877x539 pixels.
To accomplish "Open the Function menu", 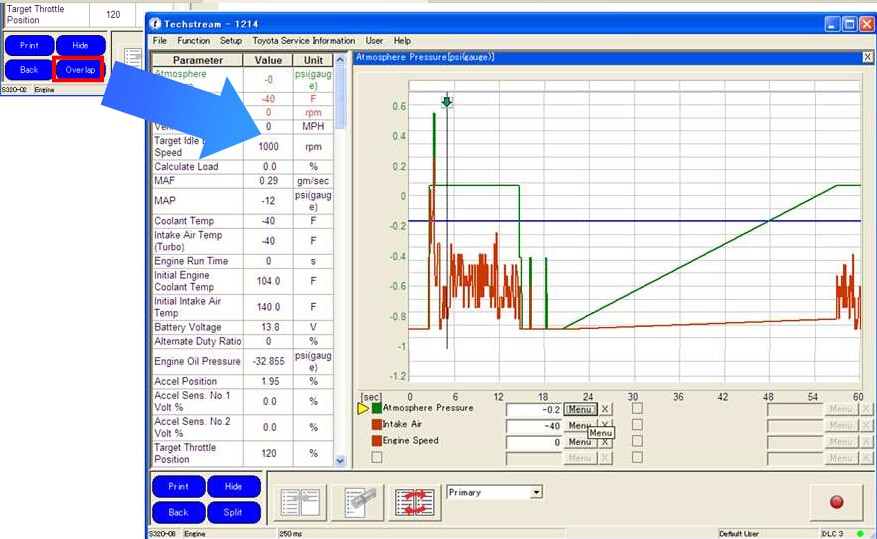I will click(193, 41).
